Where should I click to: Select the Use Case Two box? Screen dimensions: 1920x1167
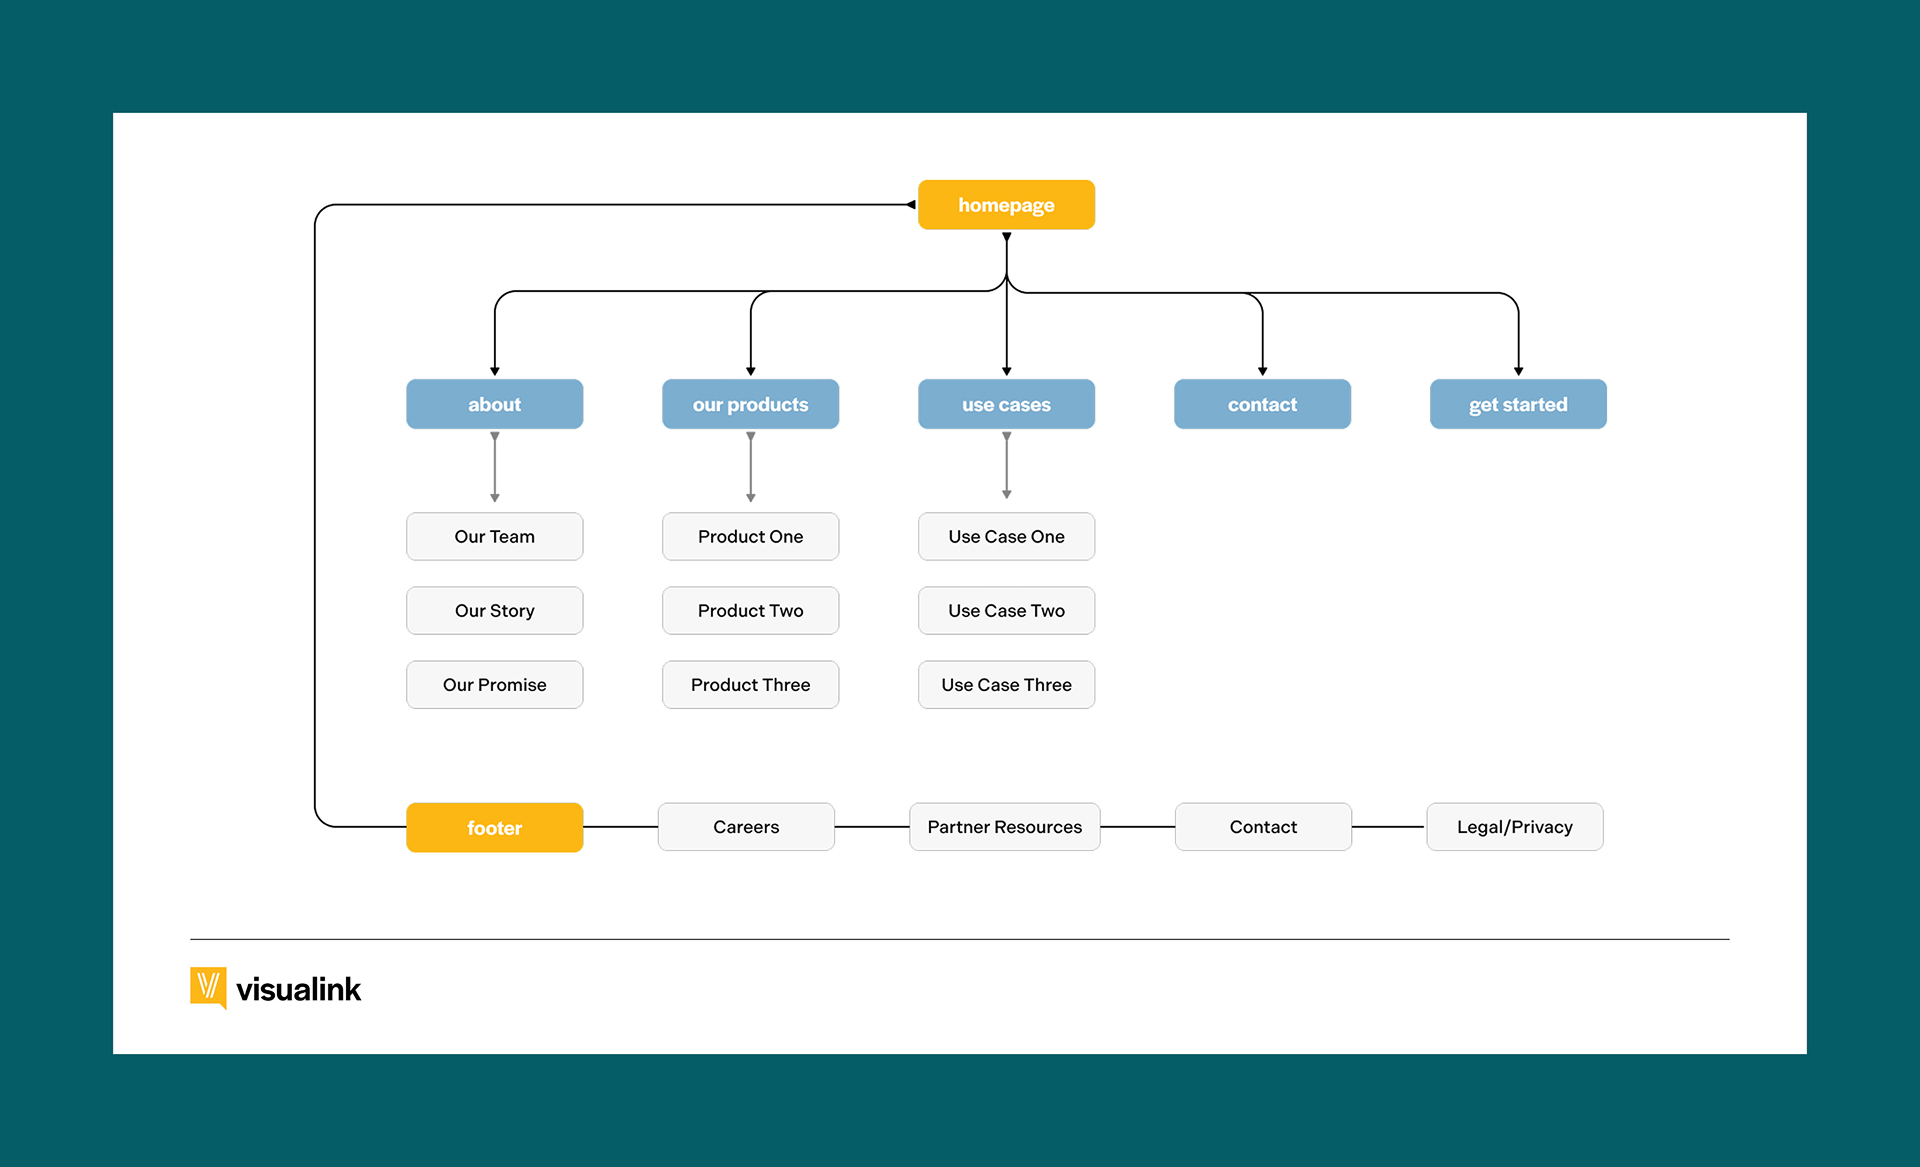click(1006, 610)
